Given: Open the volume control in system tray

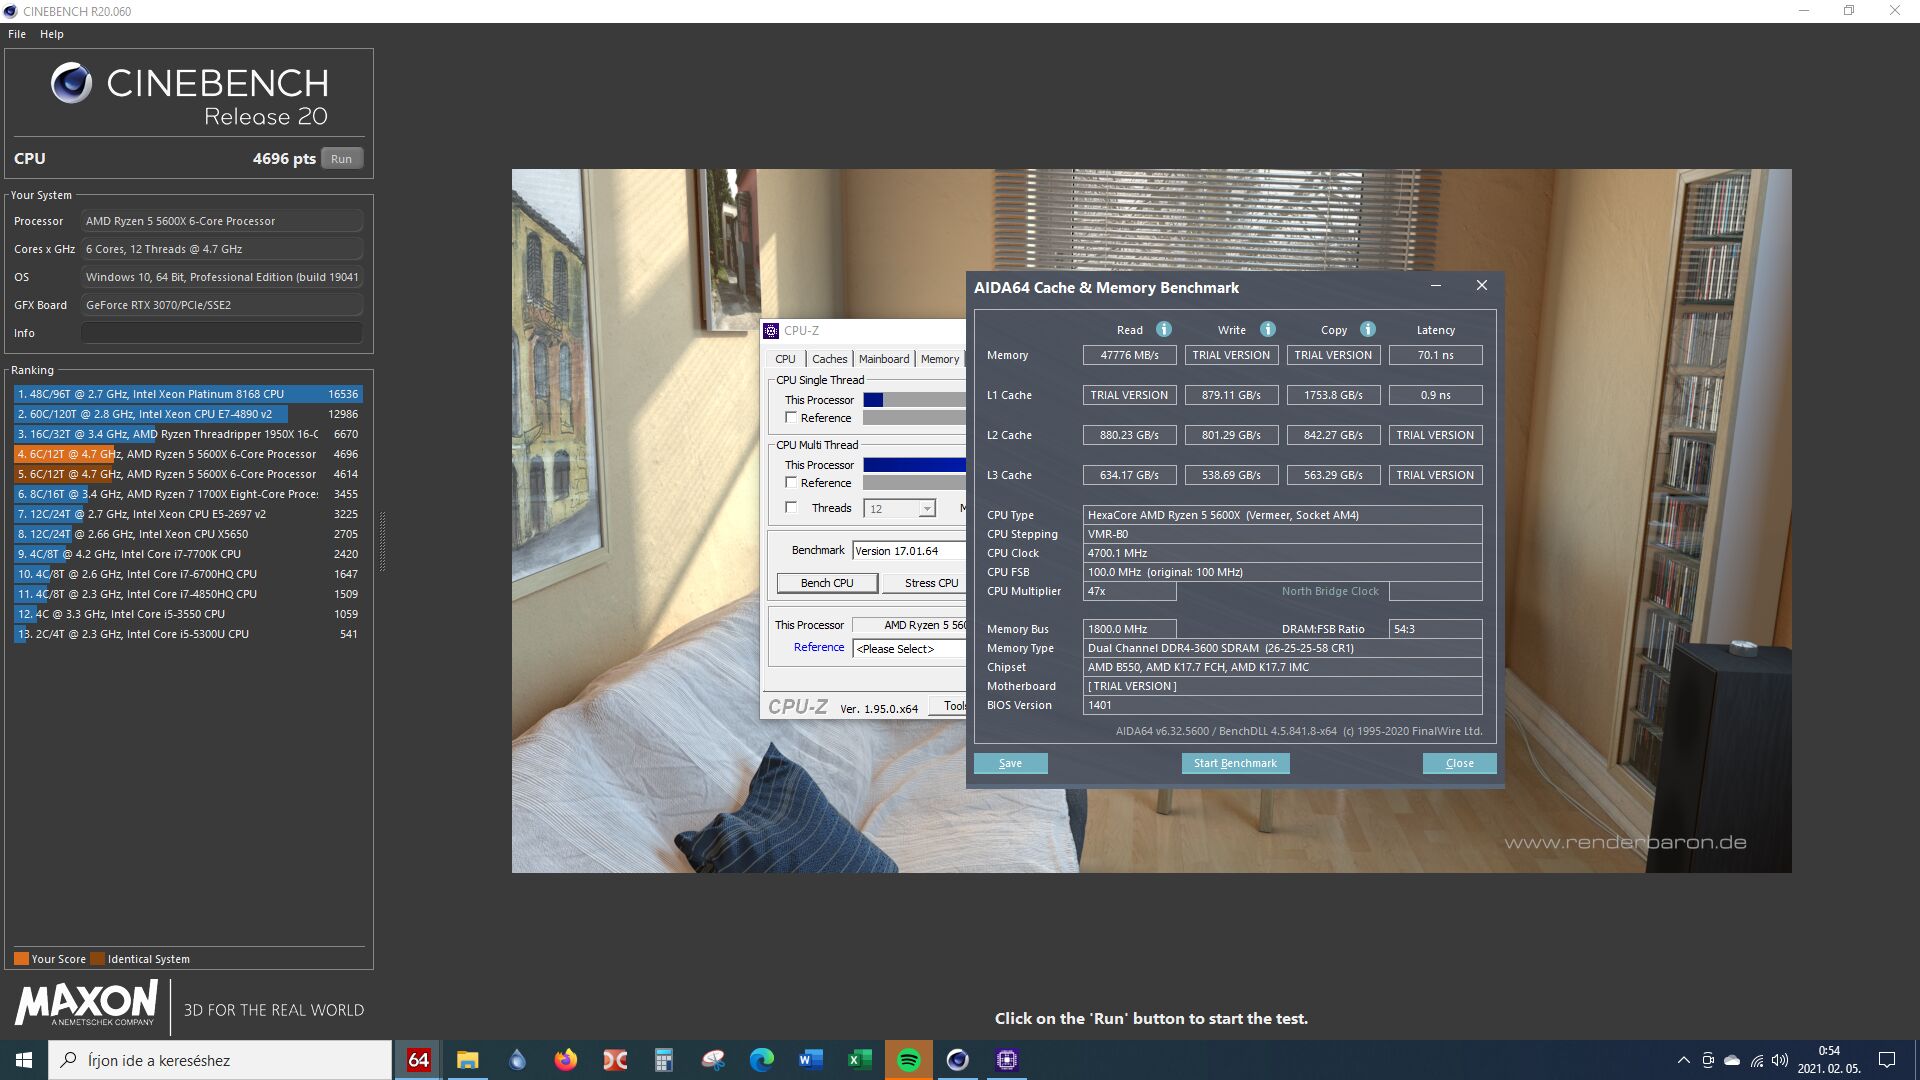Looking at the screenshot, I should tap(1780, 1060).
